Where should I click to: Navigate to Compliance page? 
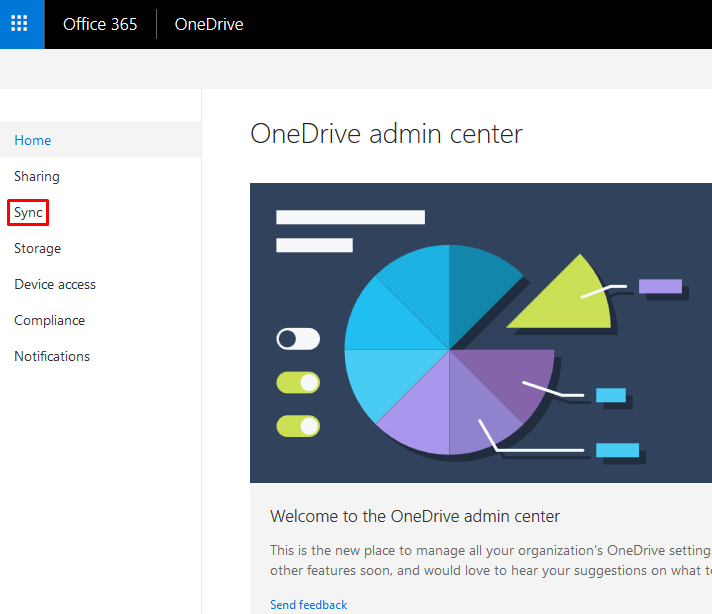tap(49, 320)
